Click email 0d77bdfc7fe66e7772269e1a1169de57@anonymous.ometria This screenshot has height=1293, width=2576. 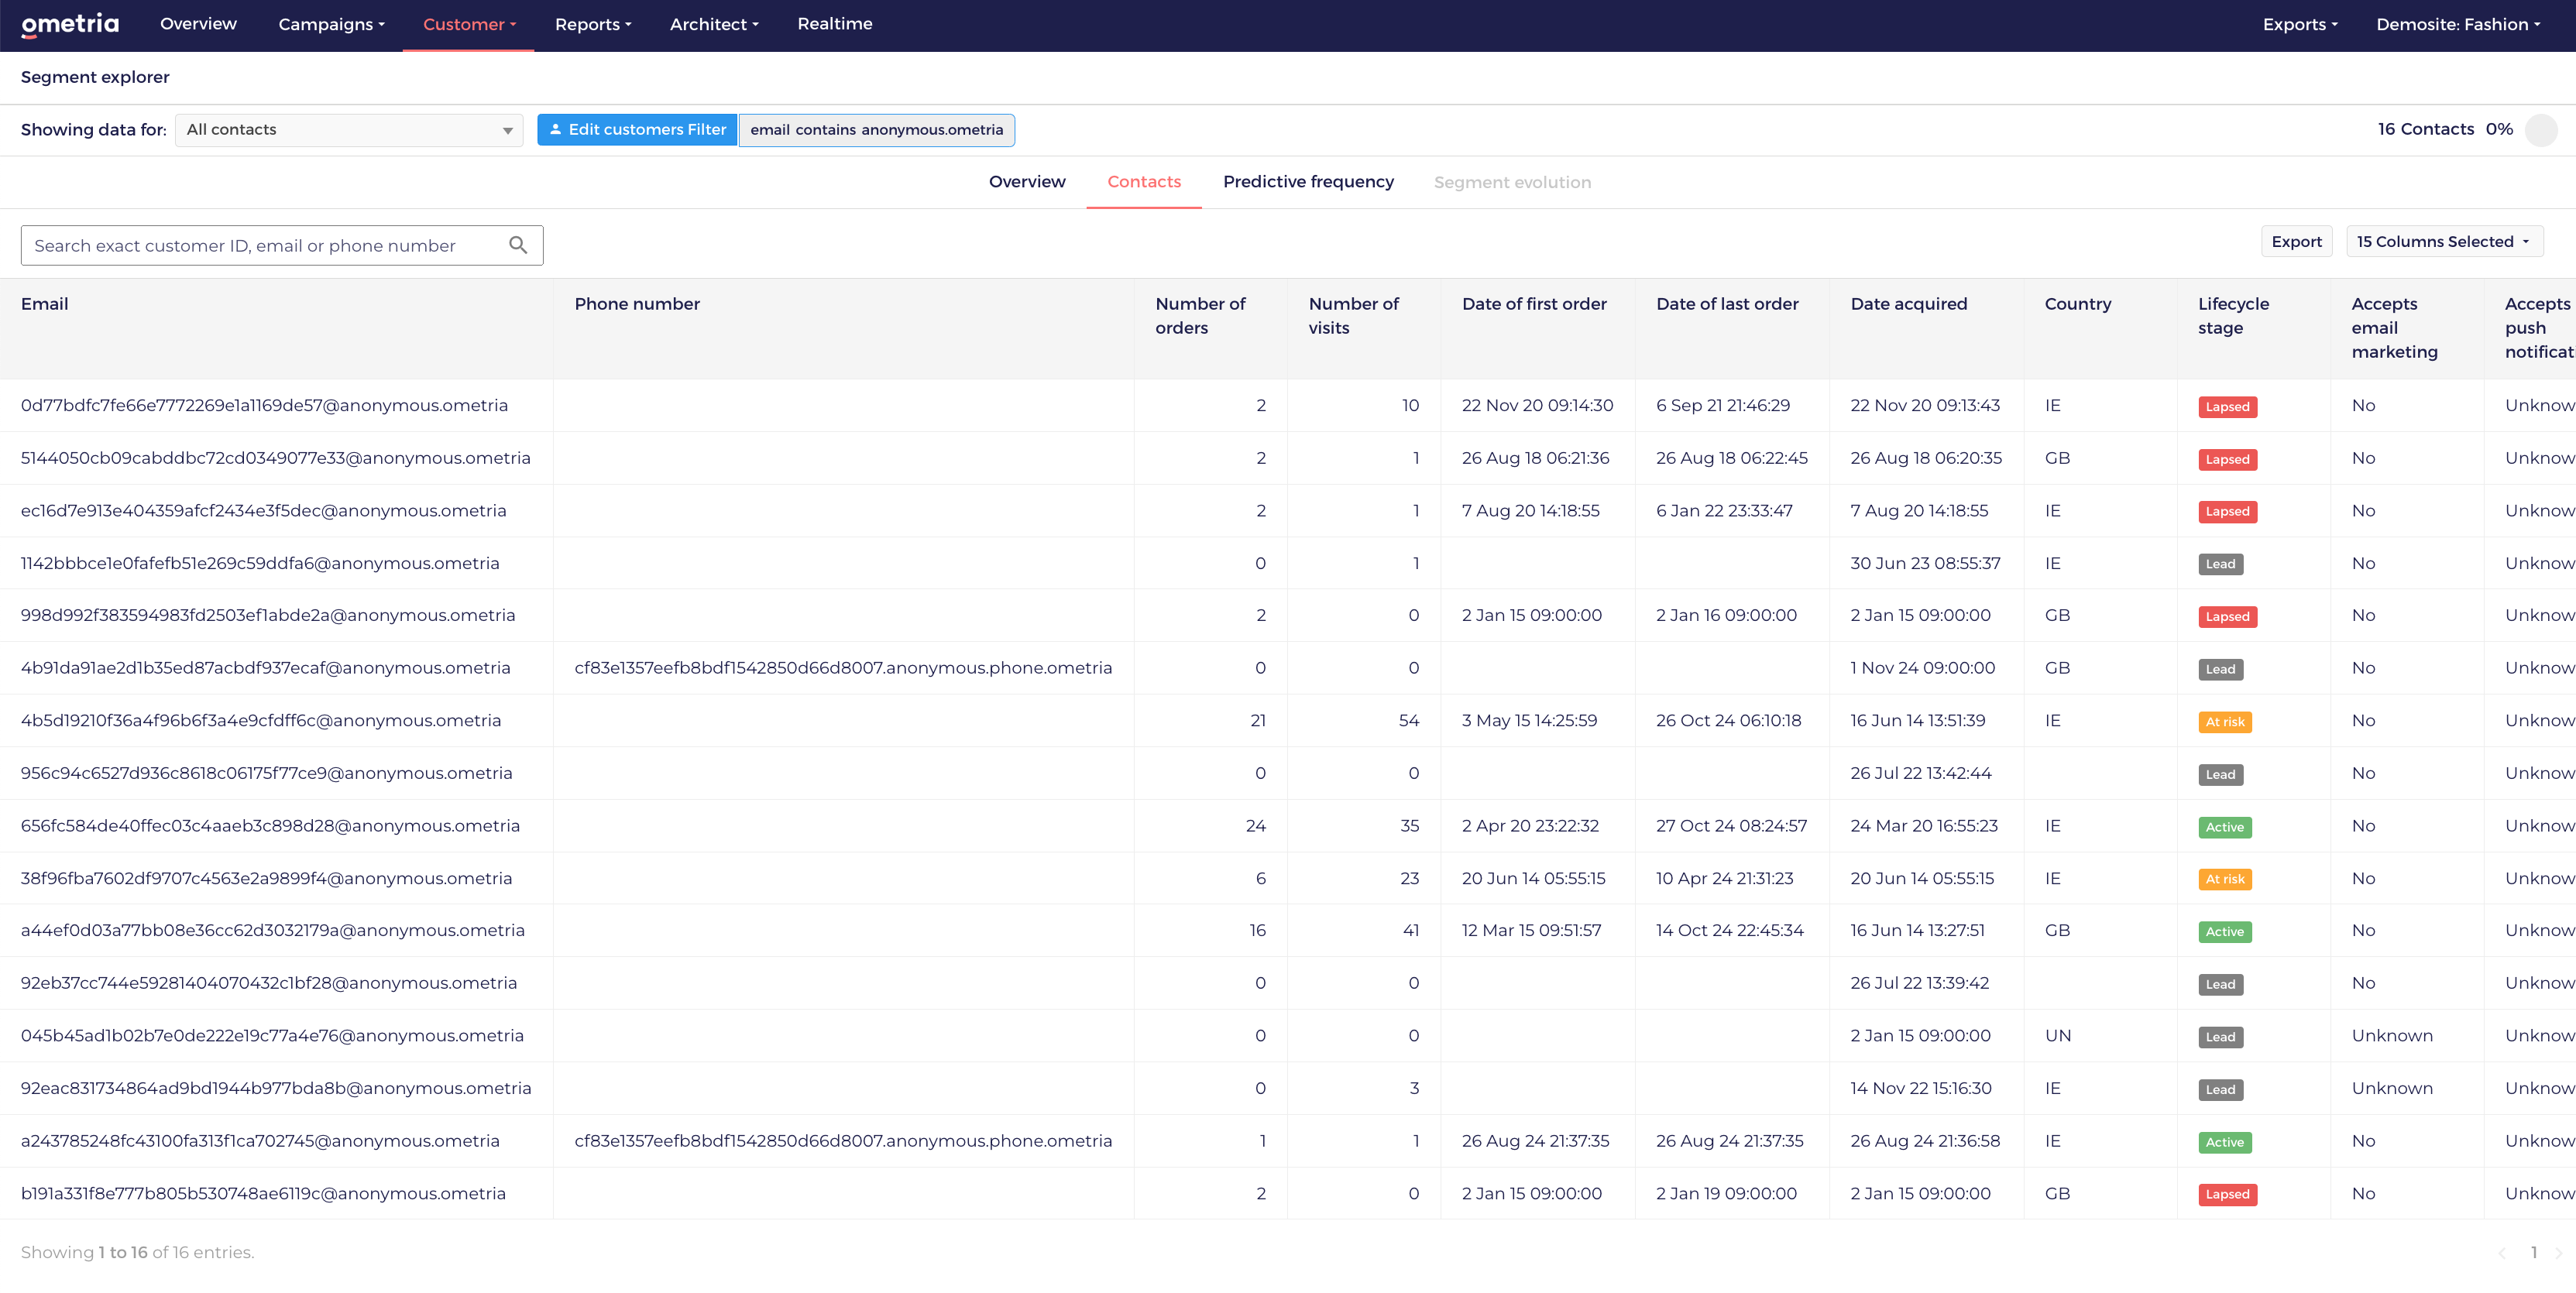point(264,406)
